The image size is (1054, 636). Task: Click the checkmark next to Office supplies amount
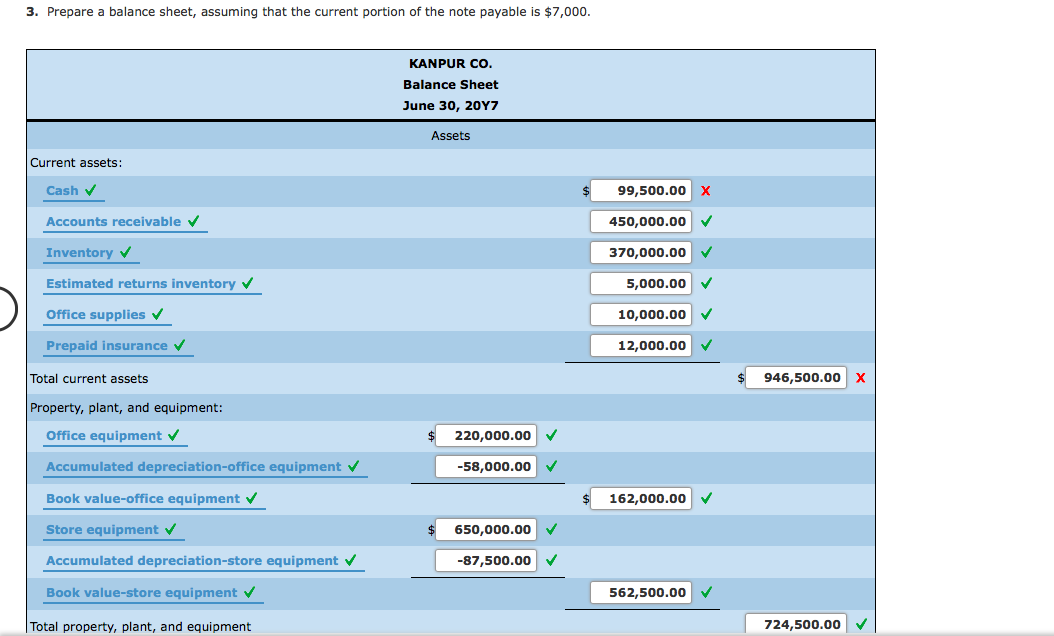click(706, 314)
